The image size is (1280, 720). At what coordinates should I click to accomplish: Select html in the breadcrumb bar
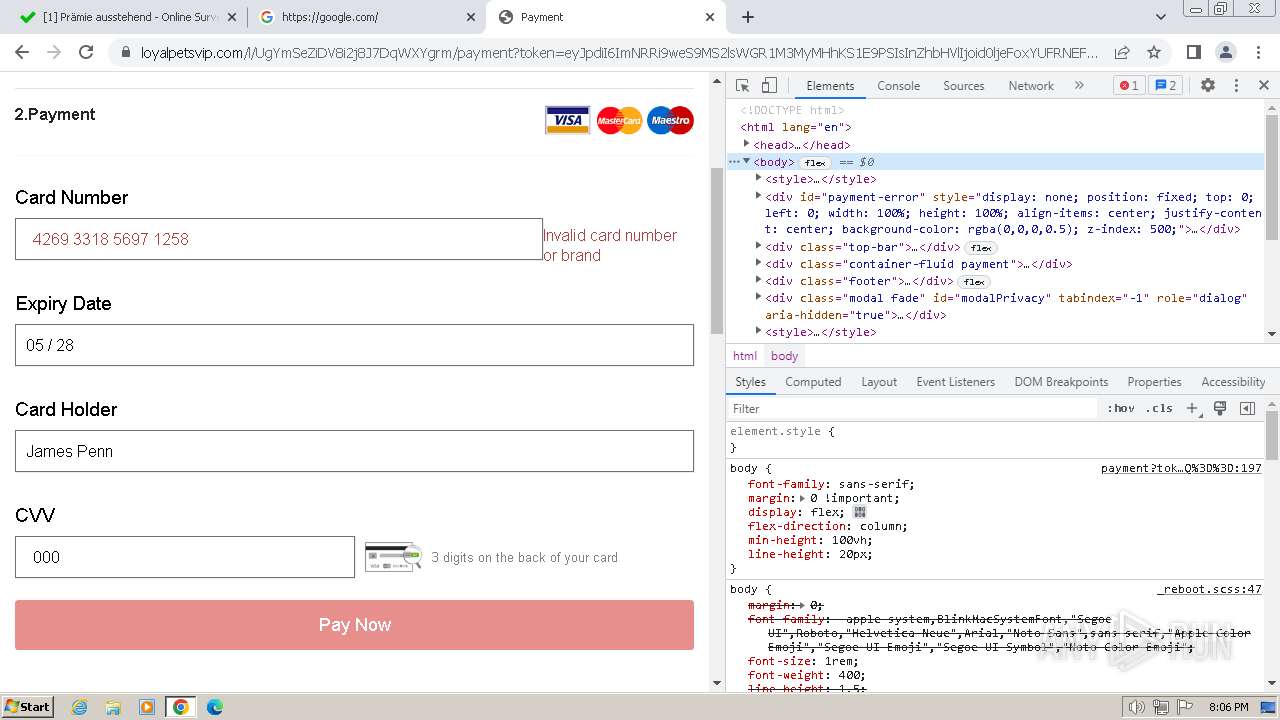point(745,356)
